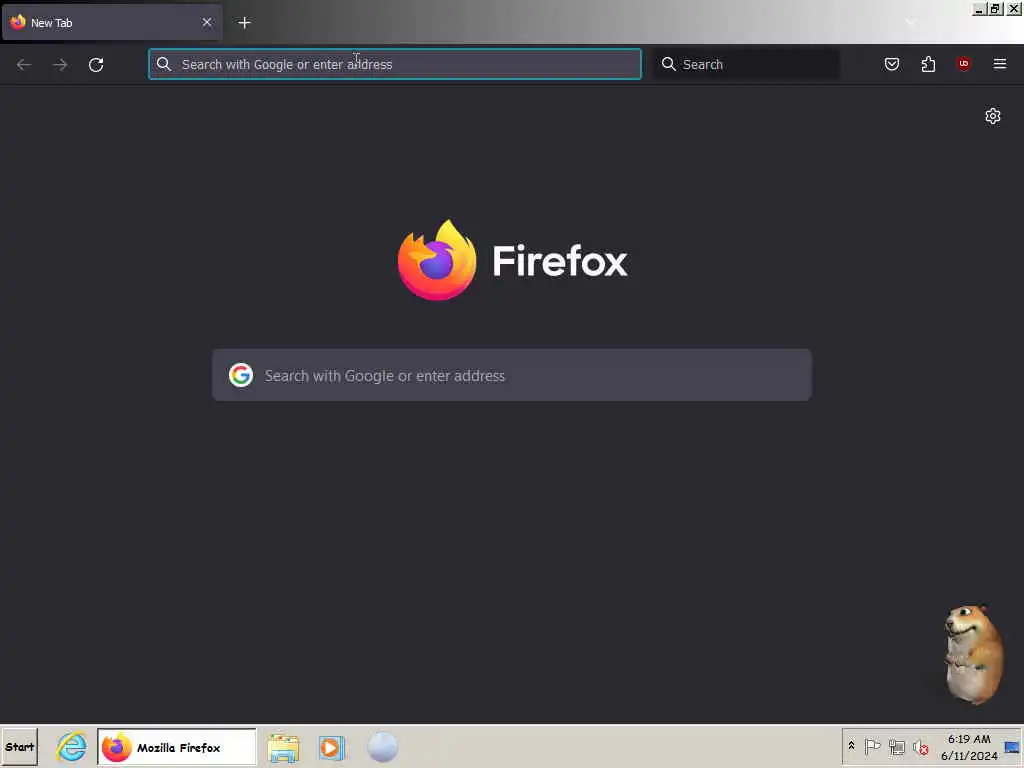Launch Internet Explorer from taskbar
Image resolution: width=1024 pixels, height=768 pixels.
coord(71,747)
